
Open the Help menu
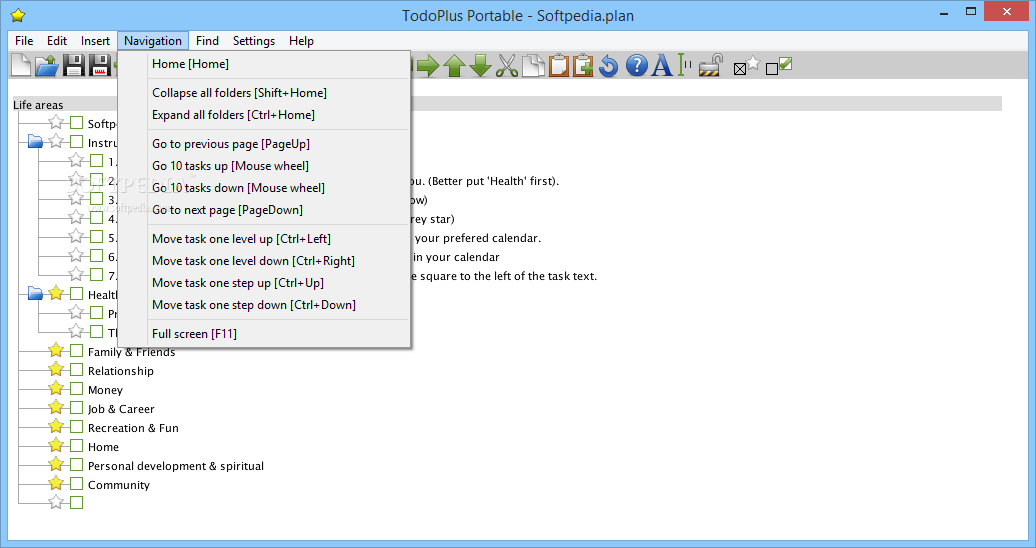(301, 40)
